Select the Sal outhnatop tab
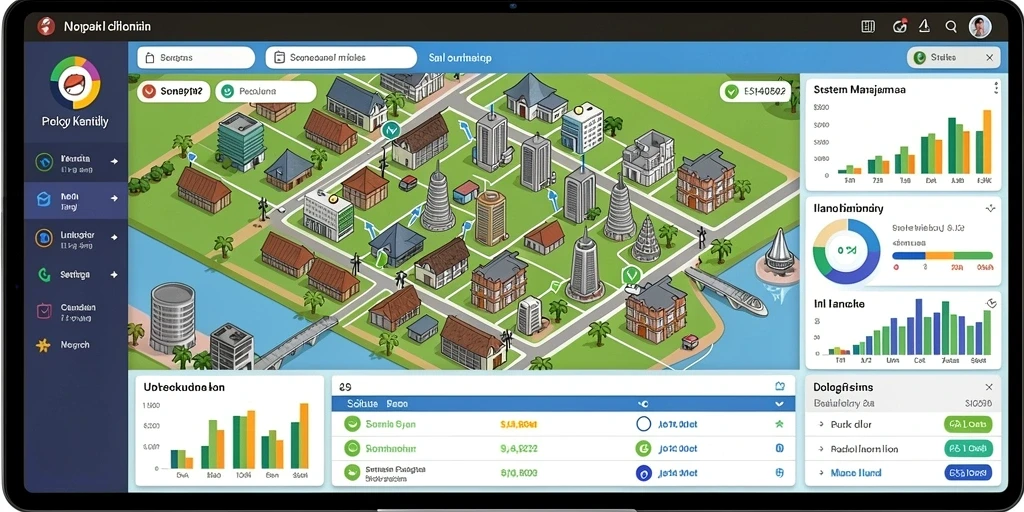 460,58
